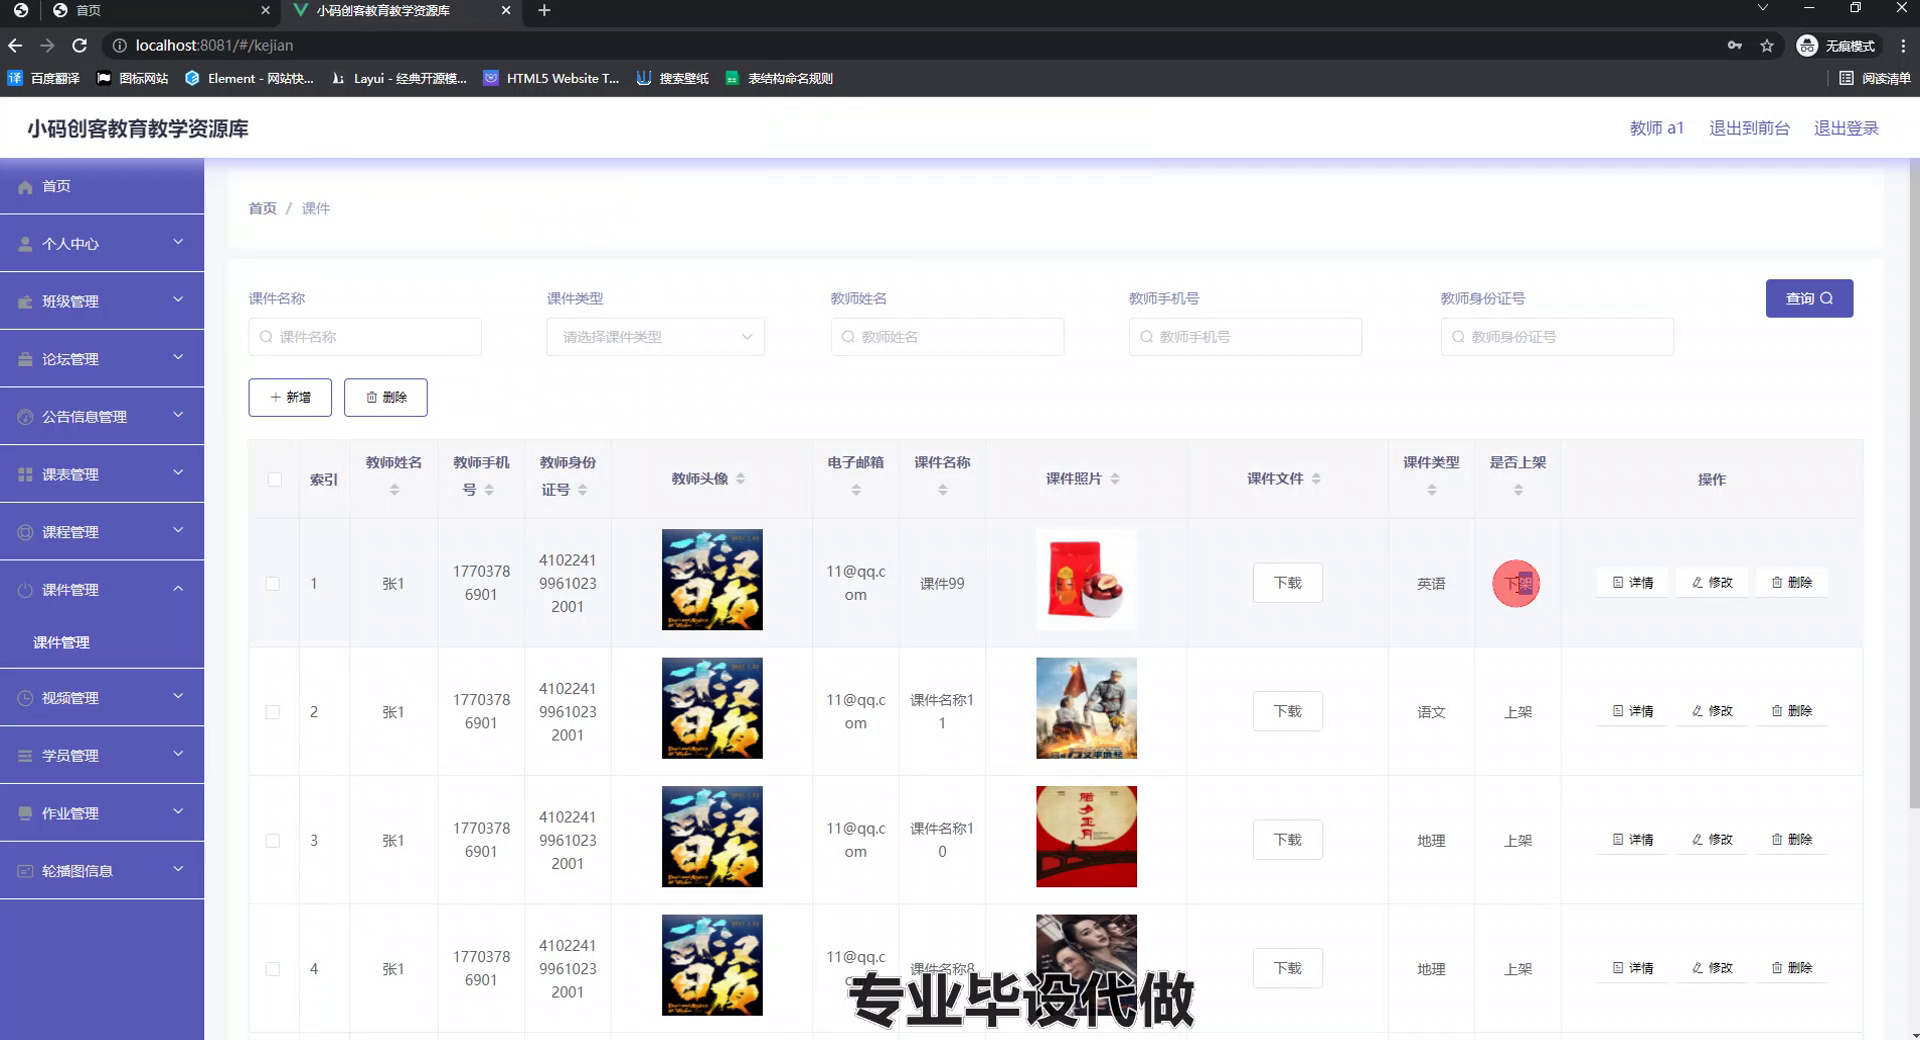Reload the page with browser refresh icon
The height and width of the screenshot is (1040, 1920).
(x=80, y=45)
